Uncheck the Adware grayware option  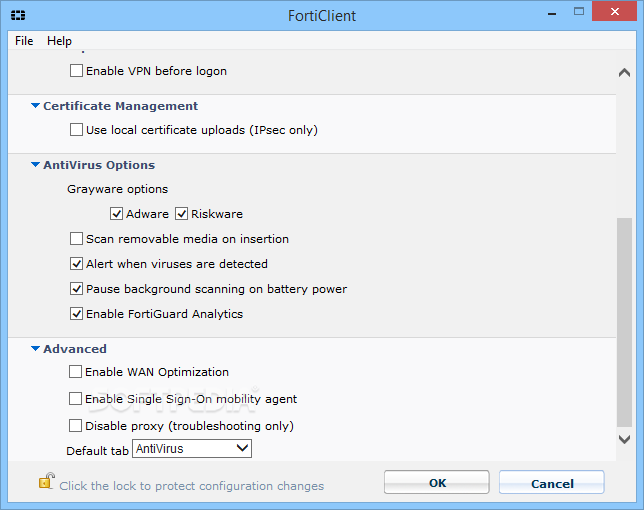(116, 214)
